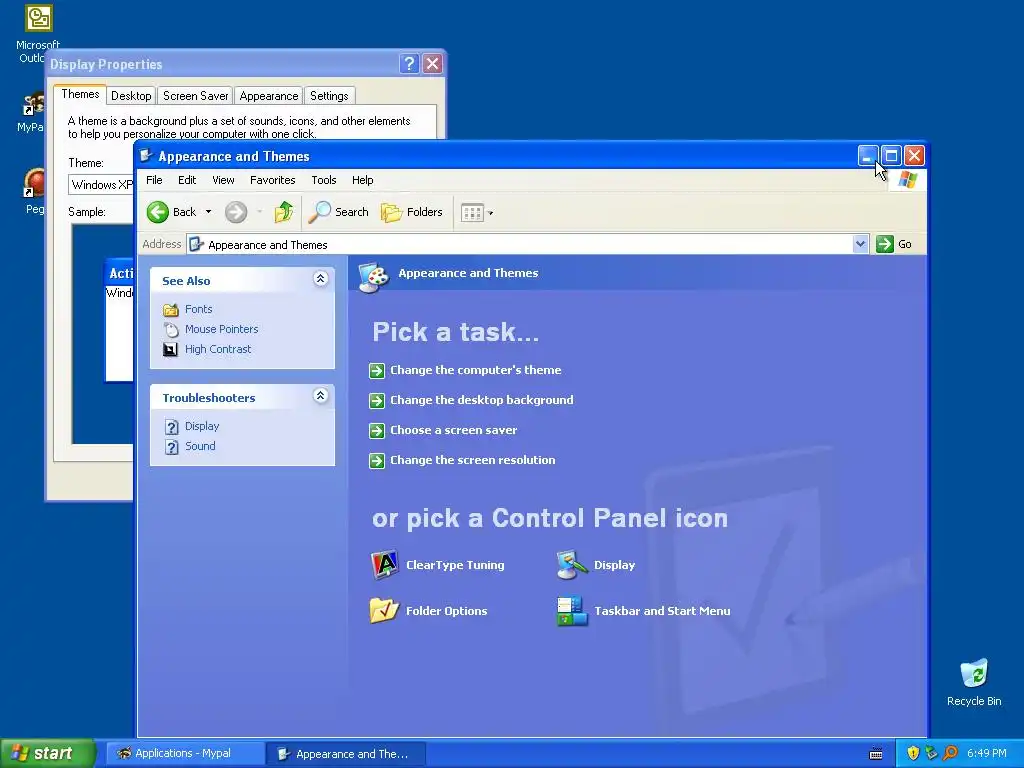
Task: Click the magnifier tray icon
Action: point(950,754)
